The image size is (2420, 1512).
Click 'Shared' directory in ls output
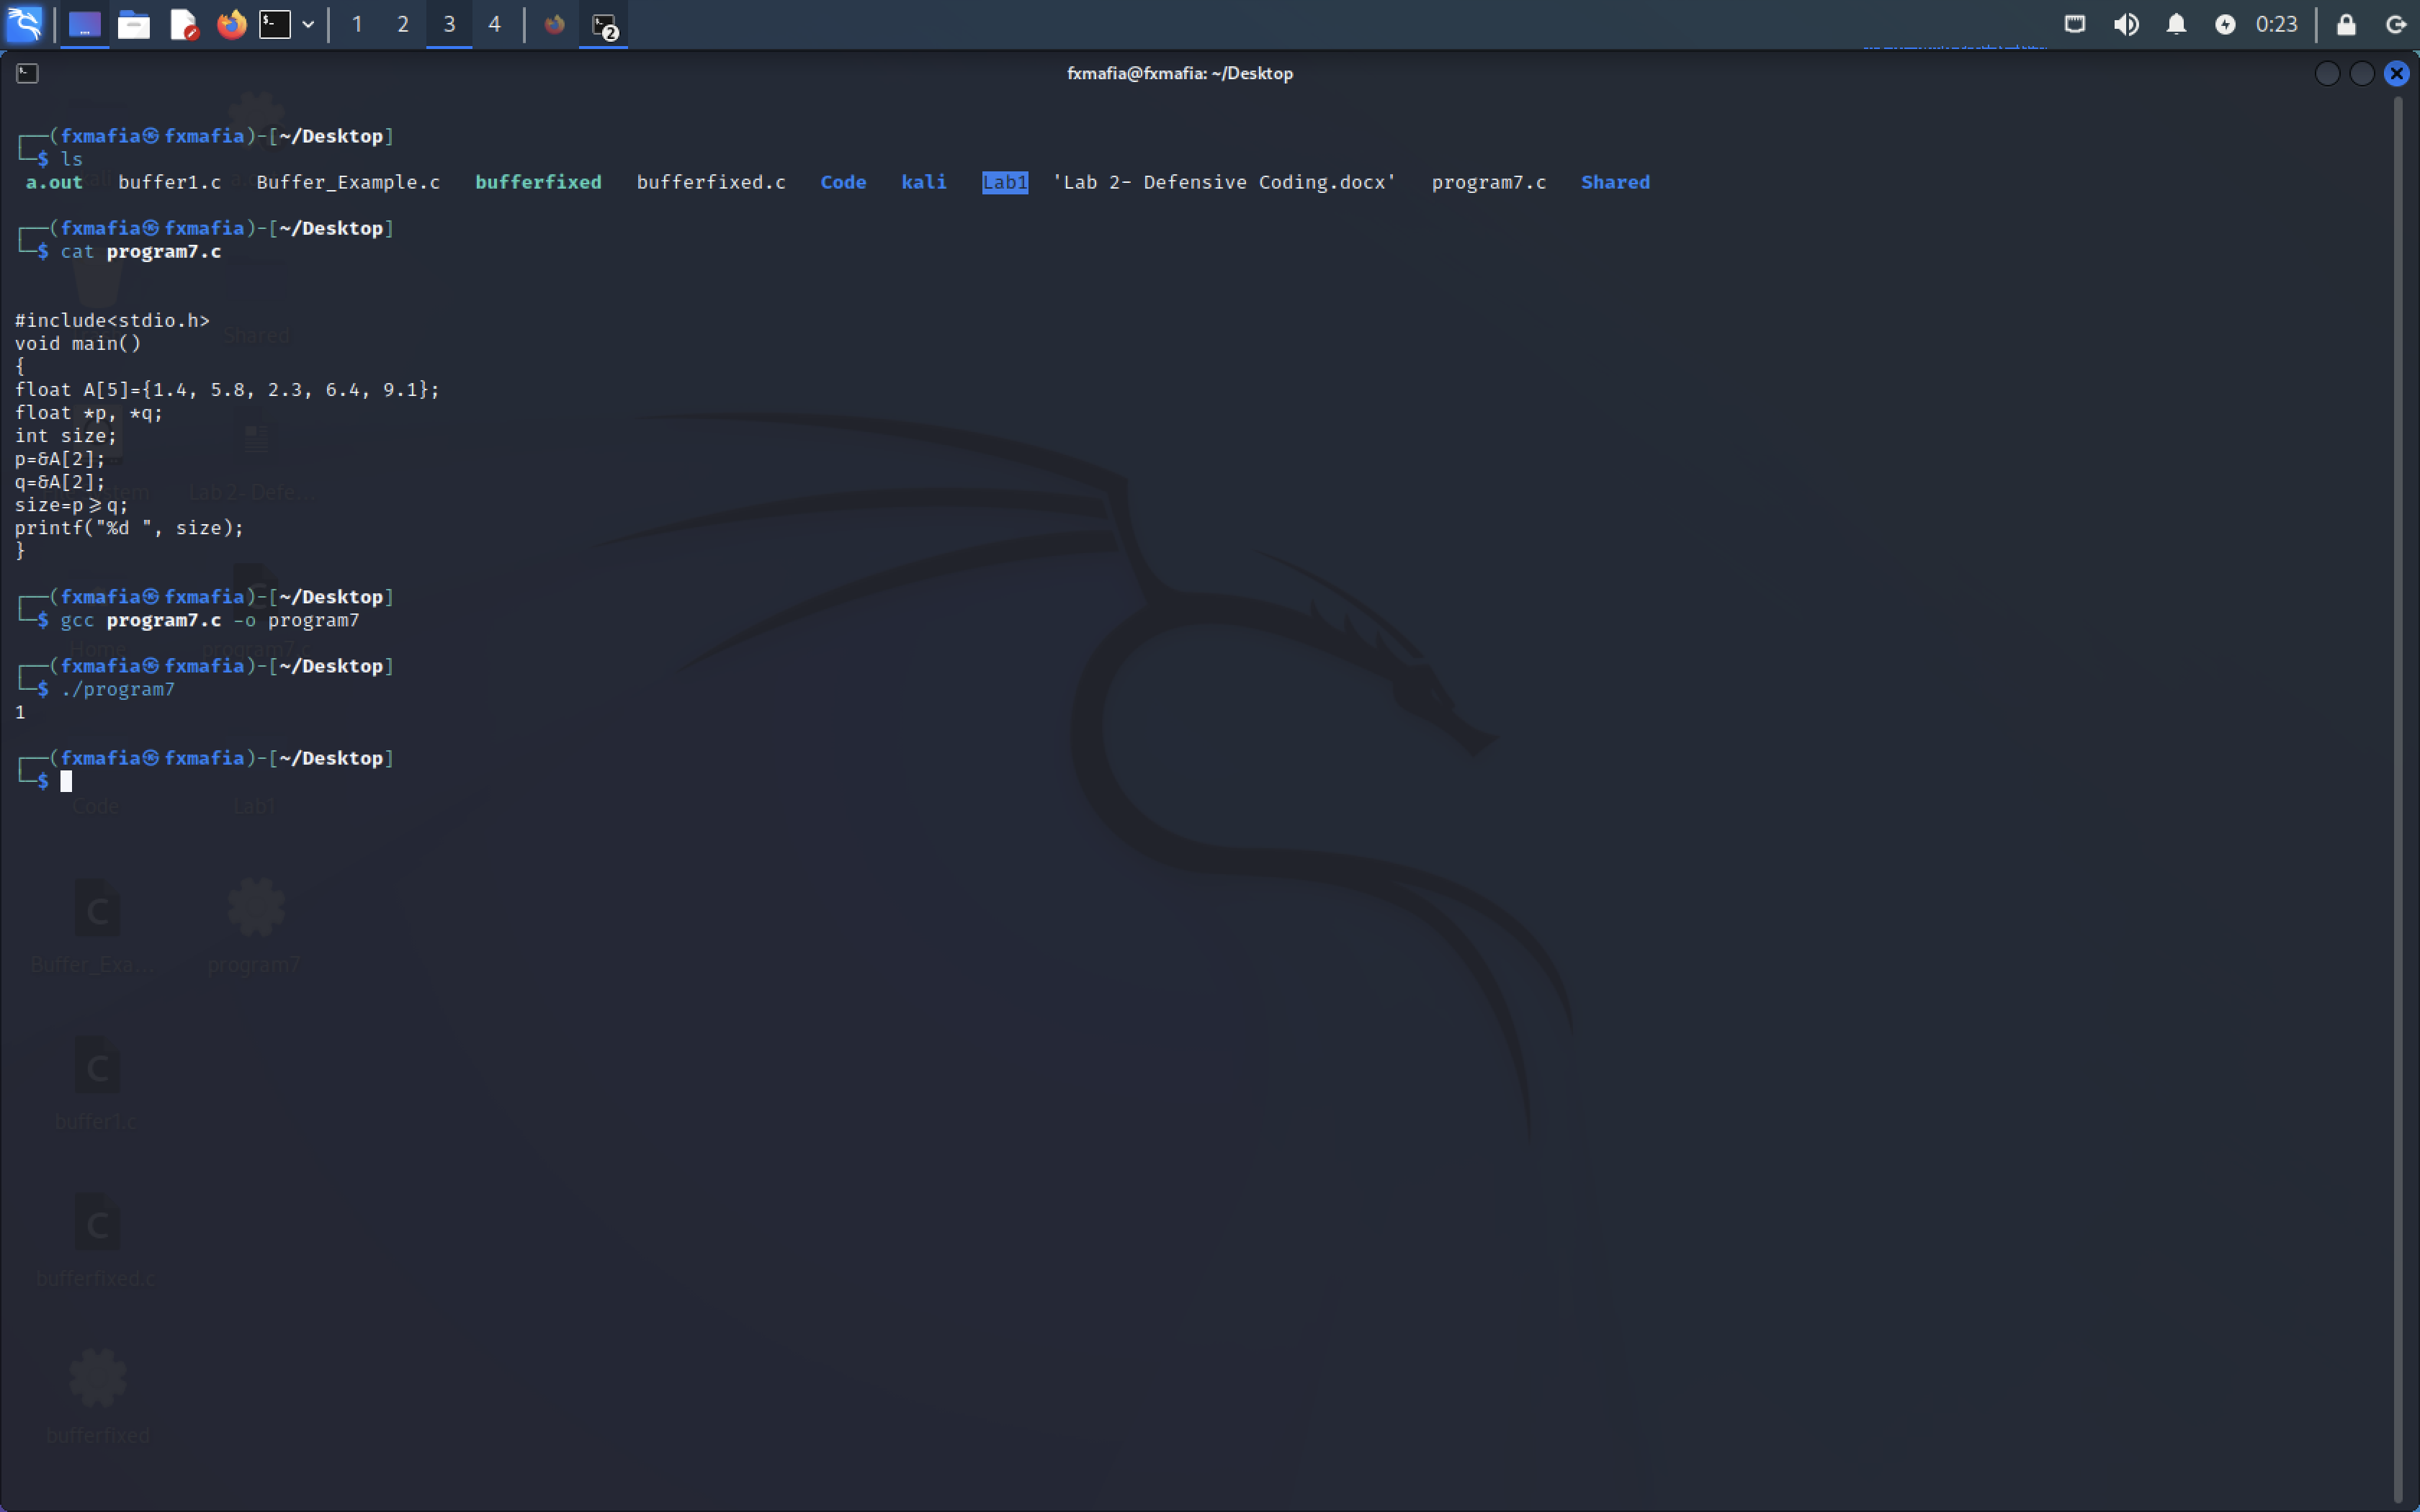tap(1615, 182)
